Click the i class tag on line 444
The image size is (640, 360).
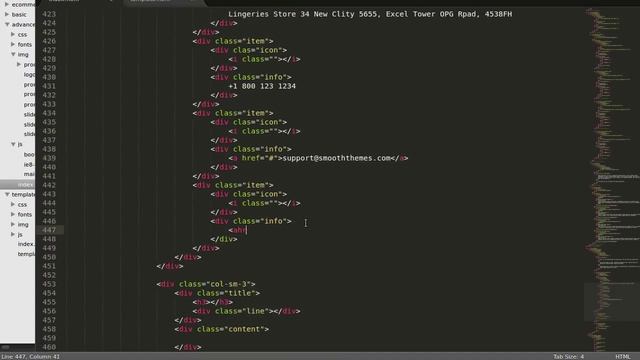coord(264,203)
